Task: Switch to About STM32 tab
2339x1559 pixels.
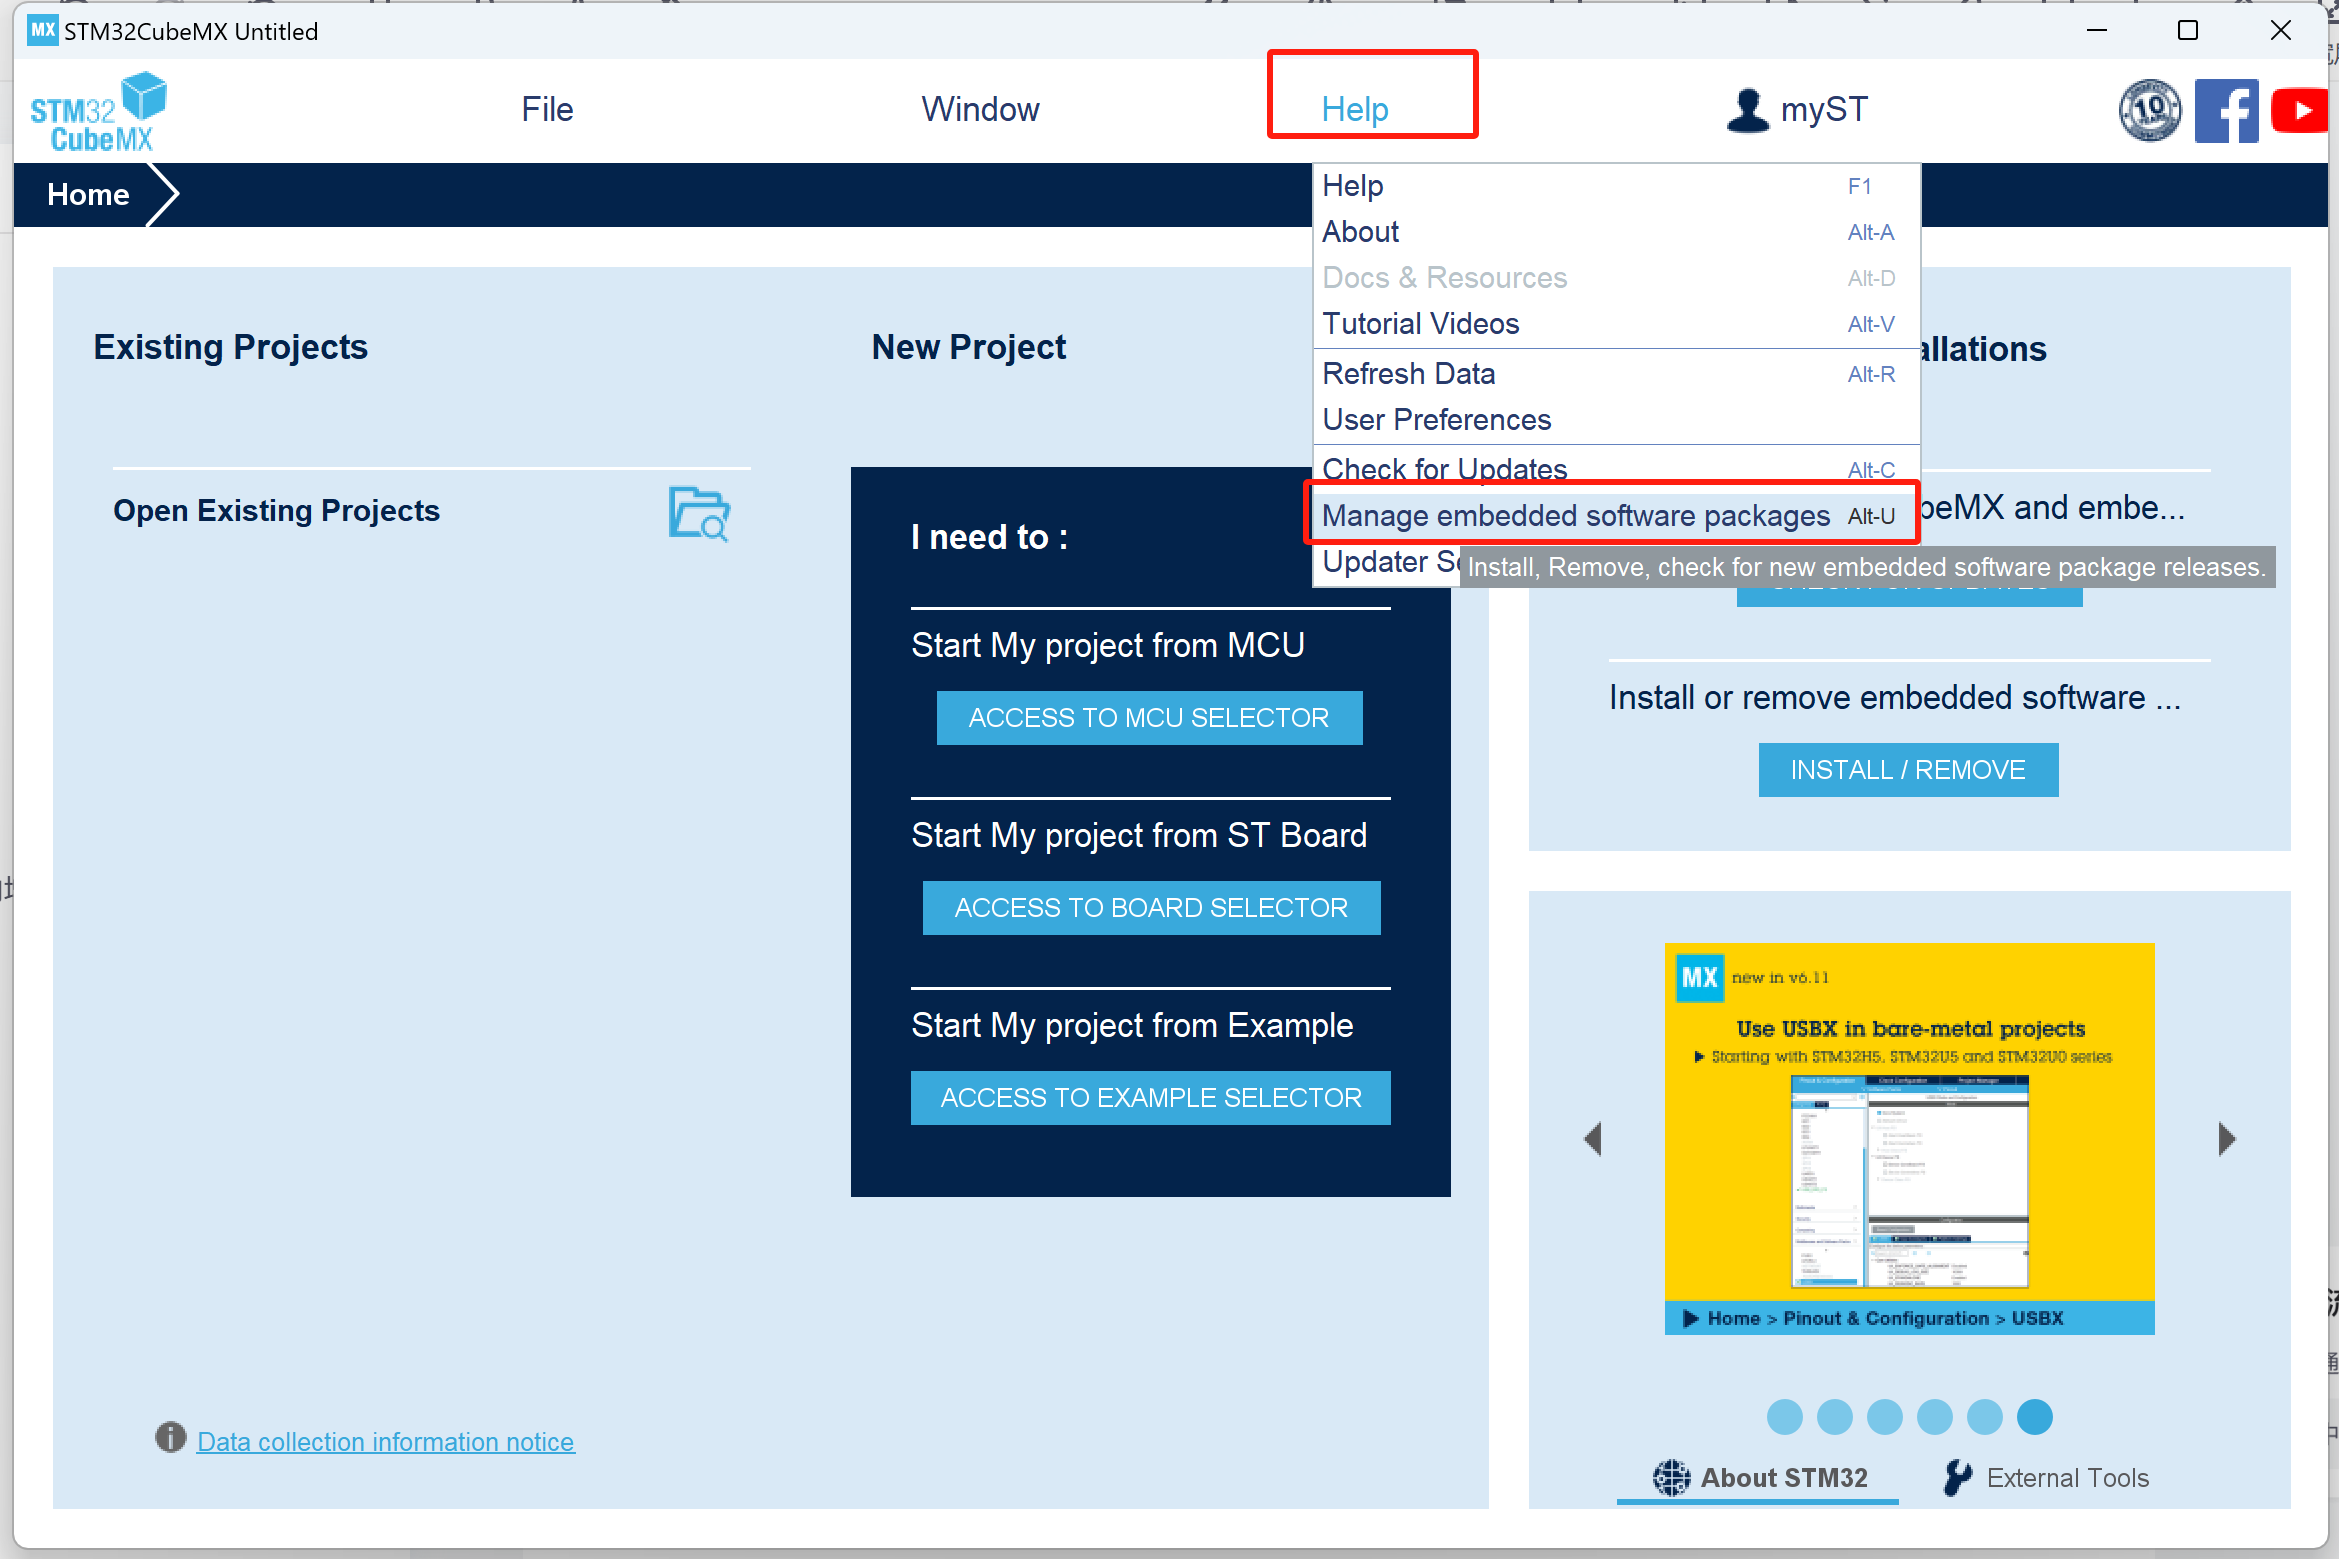Action: point(1759,1478)
